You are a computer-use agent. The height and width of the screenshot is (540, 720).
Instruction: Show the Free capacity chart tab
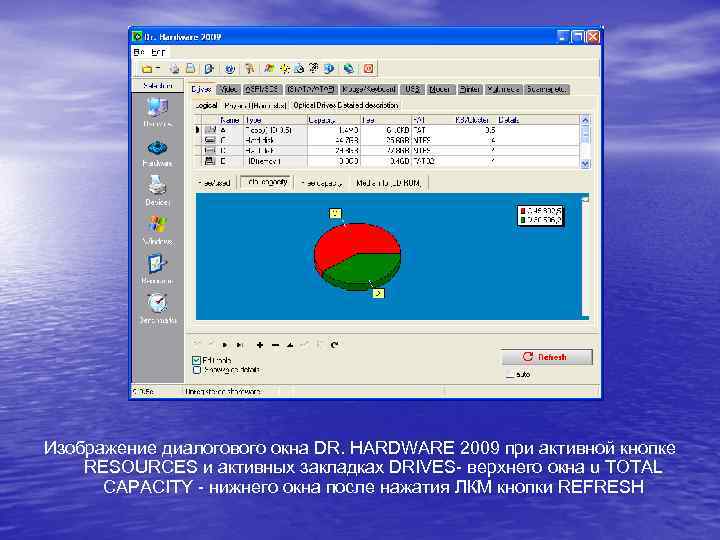coord(321,183)
